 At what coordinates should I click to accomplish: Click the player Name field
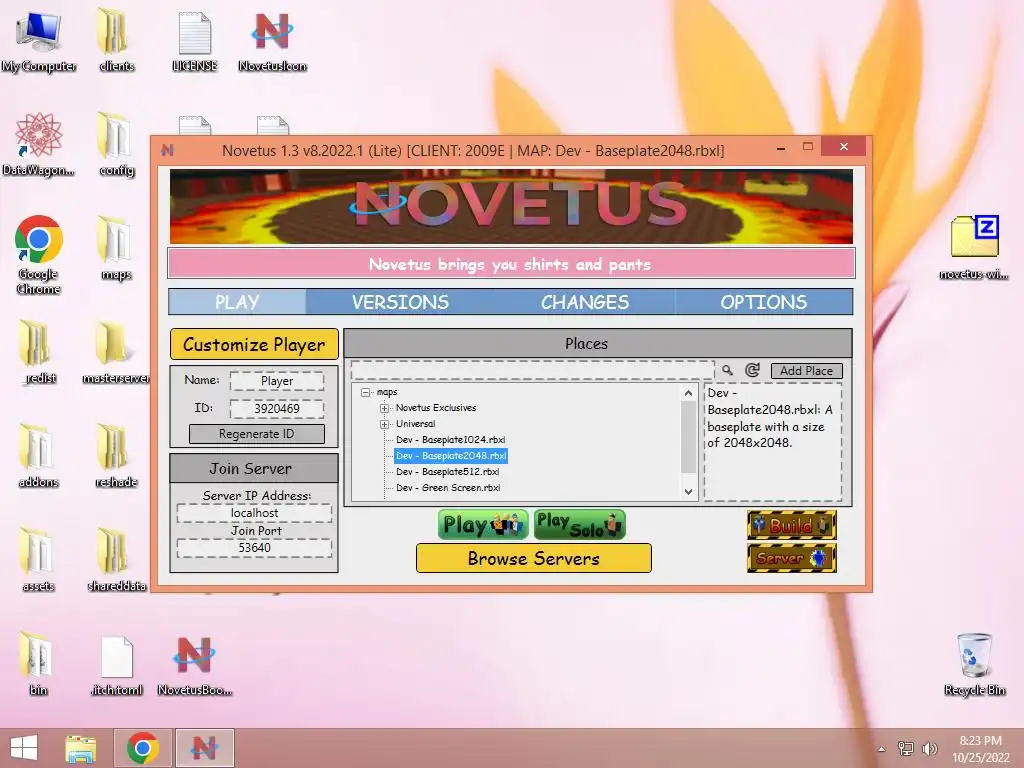click(x=277, y=381)
